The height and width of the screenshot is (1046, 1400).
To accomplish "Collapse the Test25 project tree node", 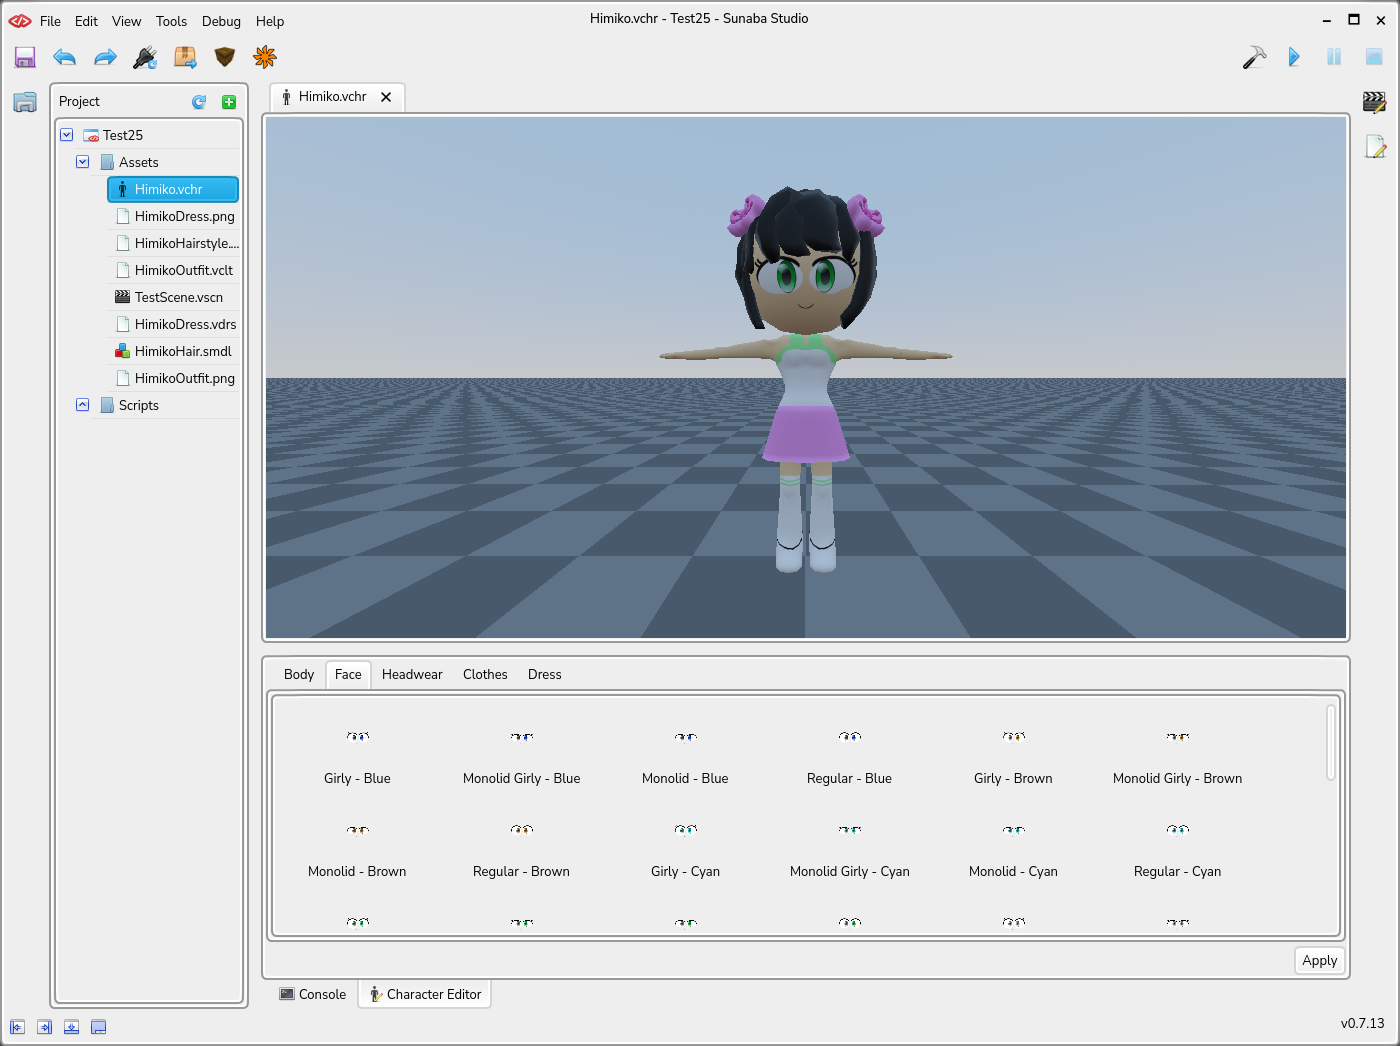I will tap(67, 135).
